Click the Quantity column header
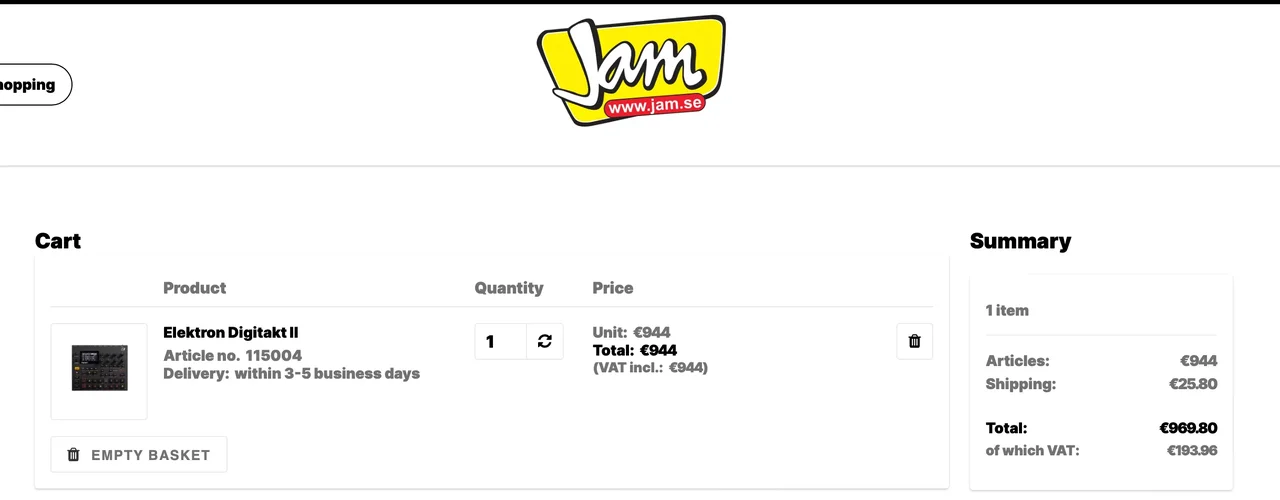 pyautogui.click(x=509, y=288)
